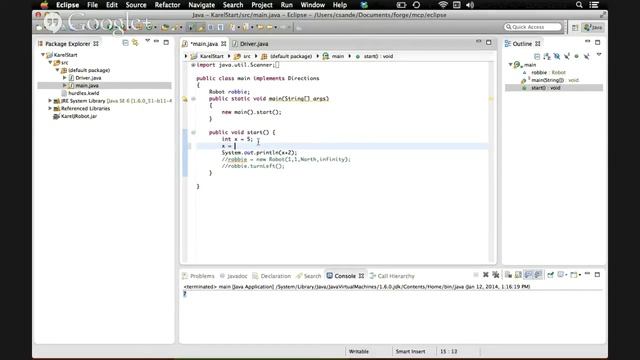The height and width of the screenshot is (360, 640).
Task: Expand the main.java tree node
Action: [x=64, y=85]
